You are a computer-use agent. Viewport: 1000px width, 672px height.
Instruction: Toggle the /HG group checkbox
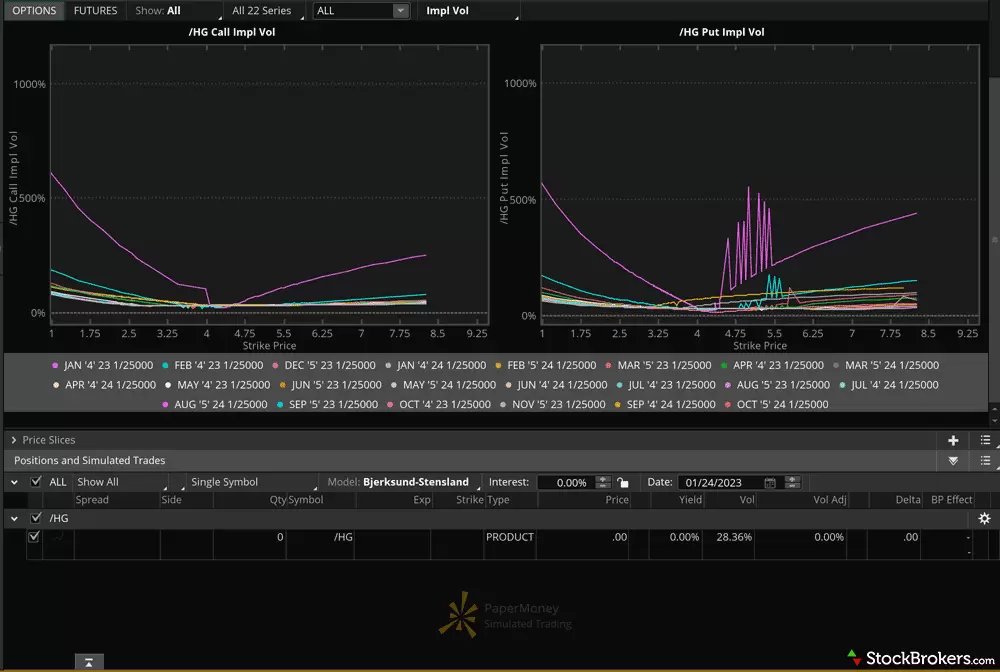[x=37, y=519]
